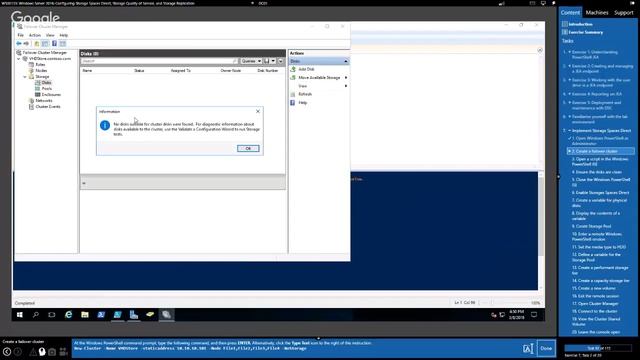Switch to the Machines tab
640x360 pixels.
(597, 13)
